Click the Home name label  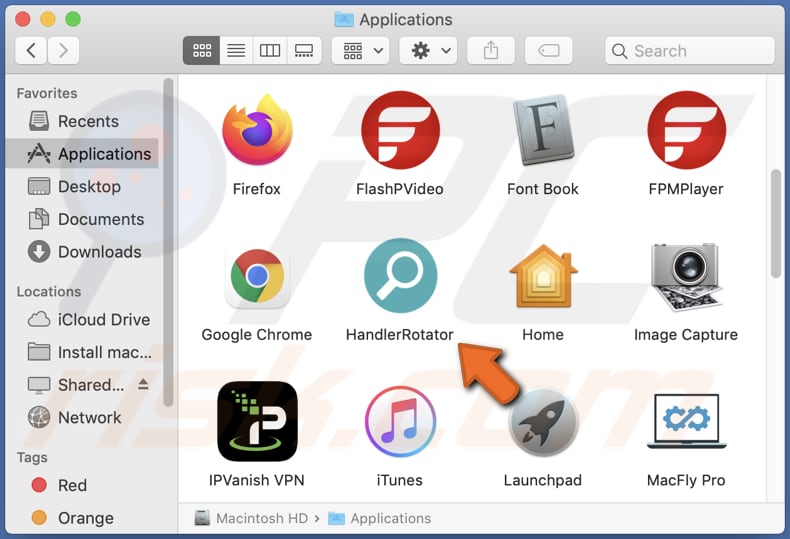543,334
